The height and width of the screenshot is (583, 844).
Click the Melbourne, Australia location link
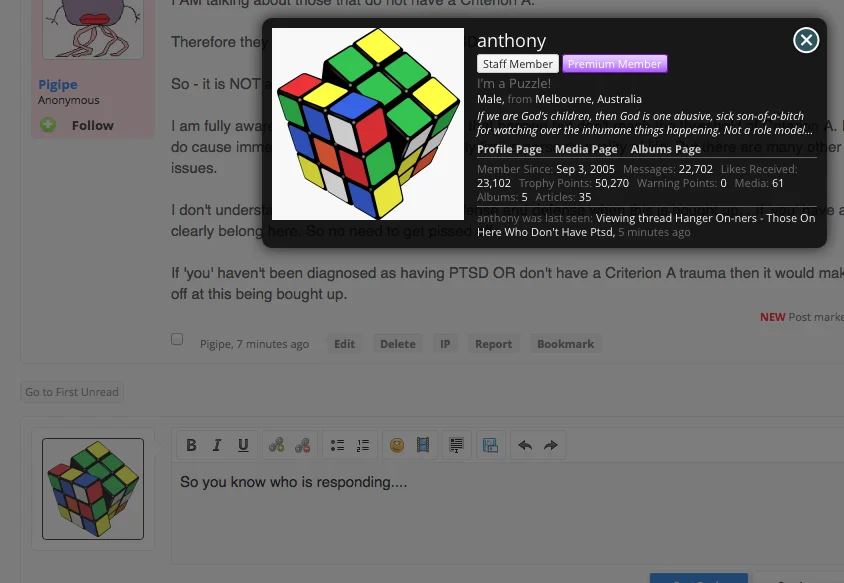pyautogui.click(x=588, y=99)
